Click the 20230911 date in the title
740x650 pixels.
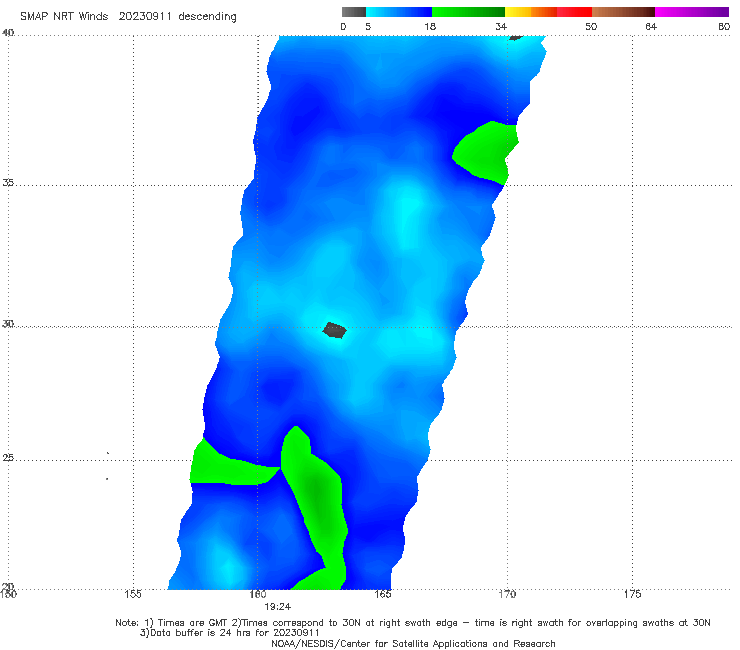click(x=144, y=17)
